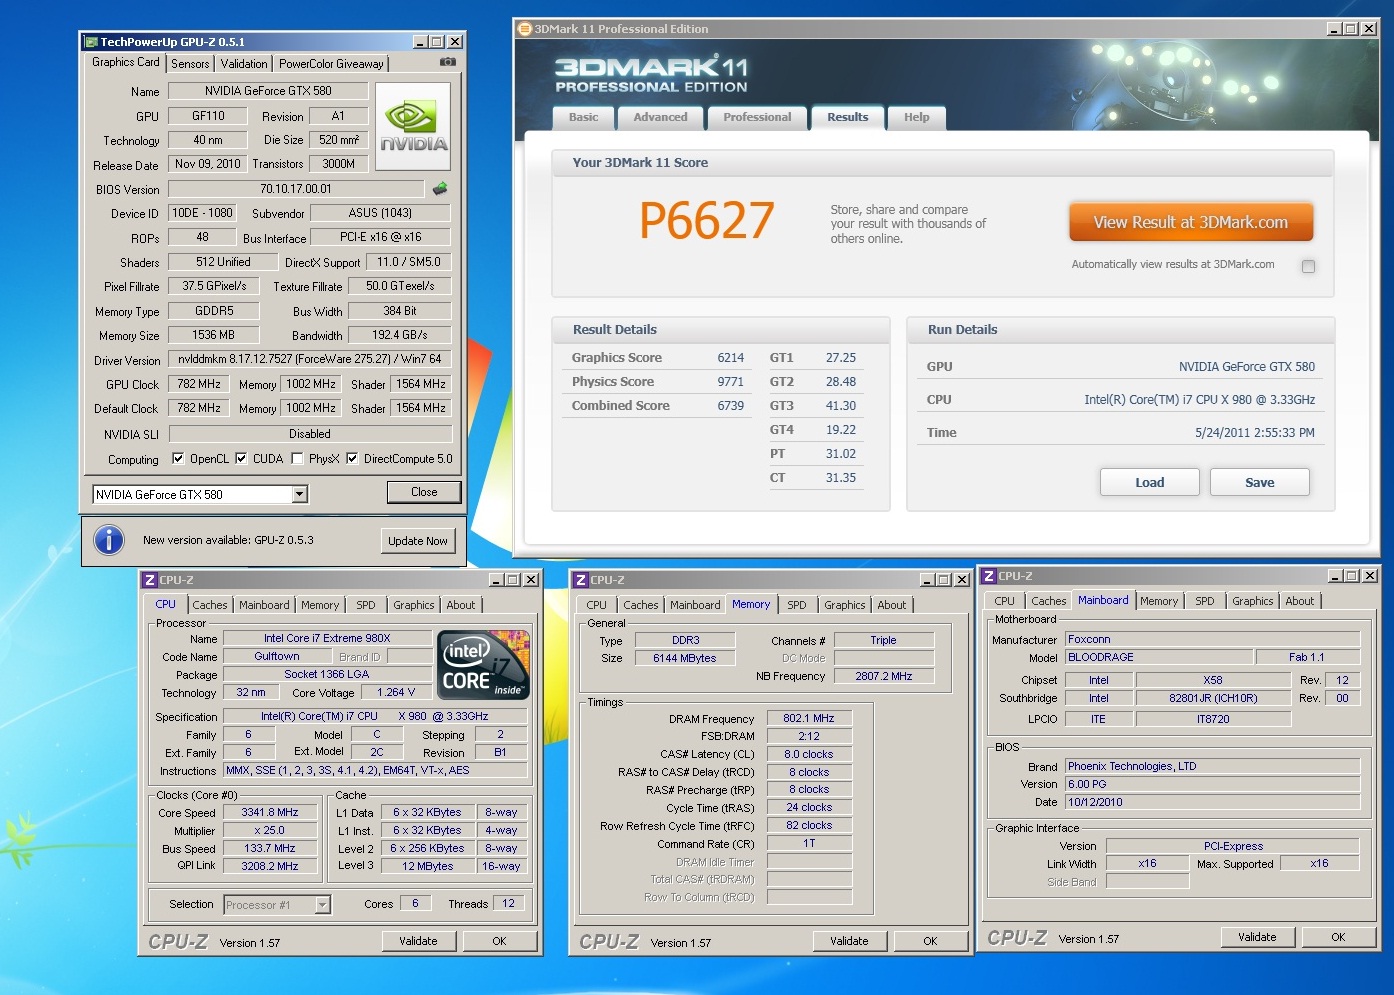Image resolution: width=1394 pixels, height=995 pixels.
Task: Open the Advanced tab in 3DMark
Action: [660, 117]
